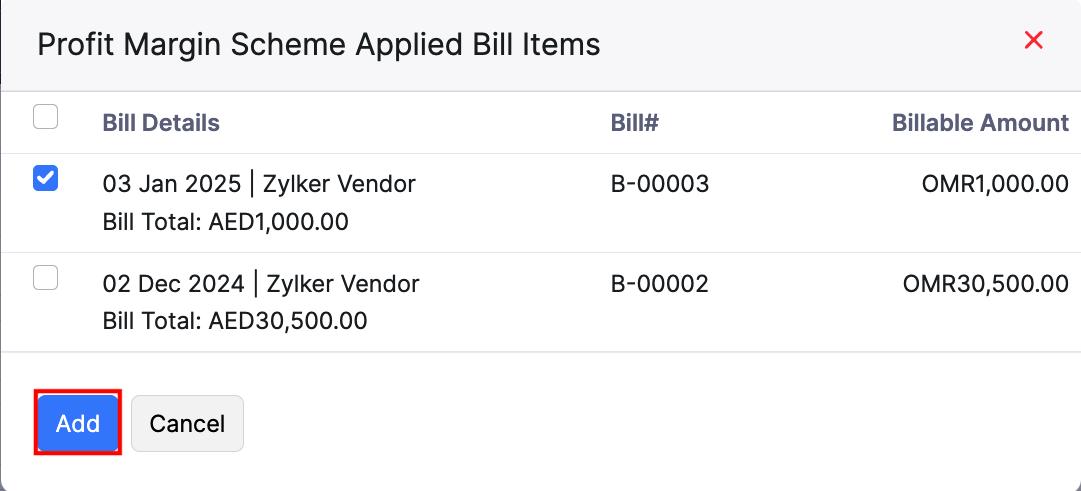This screenshot has width=1081, height=491.
Task: Click the dialog title text
Action: click(x=318, y=45)
